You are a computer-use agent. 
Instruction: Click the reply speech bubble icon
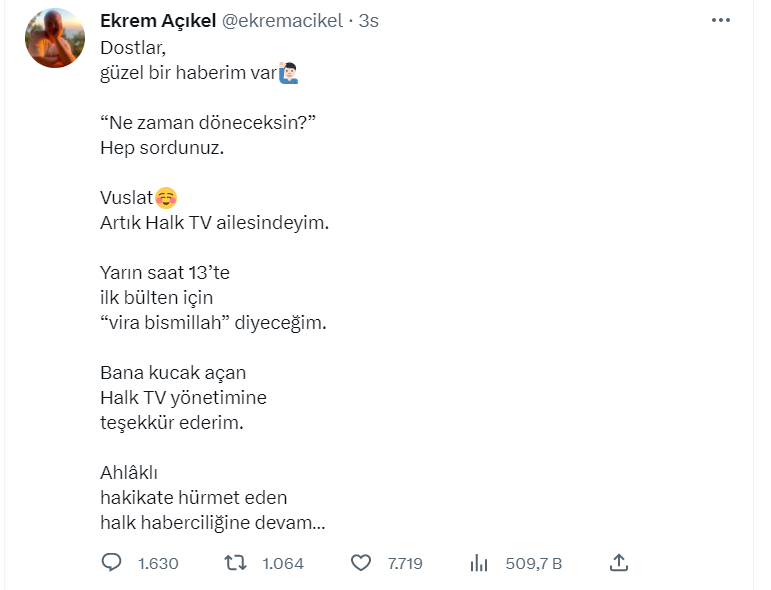pyautogui.click(x=112, y=563)
